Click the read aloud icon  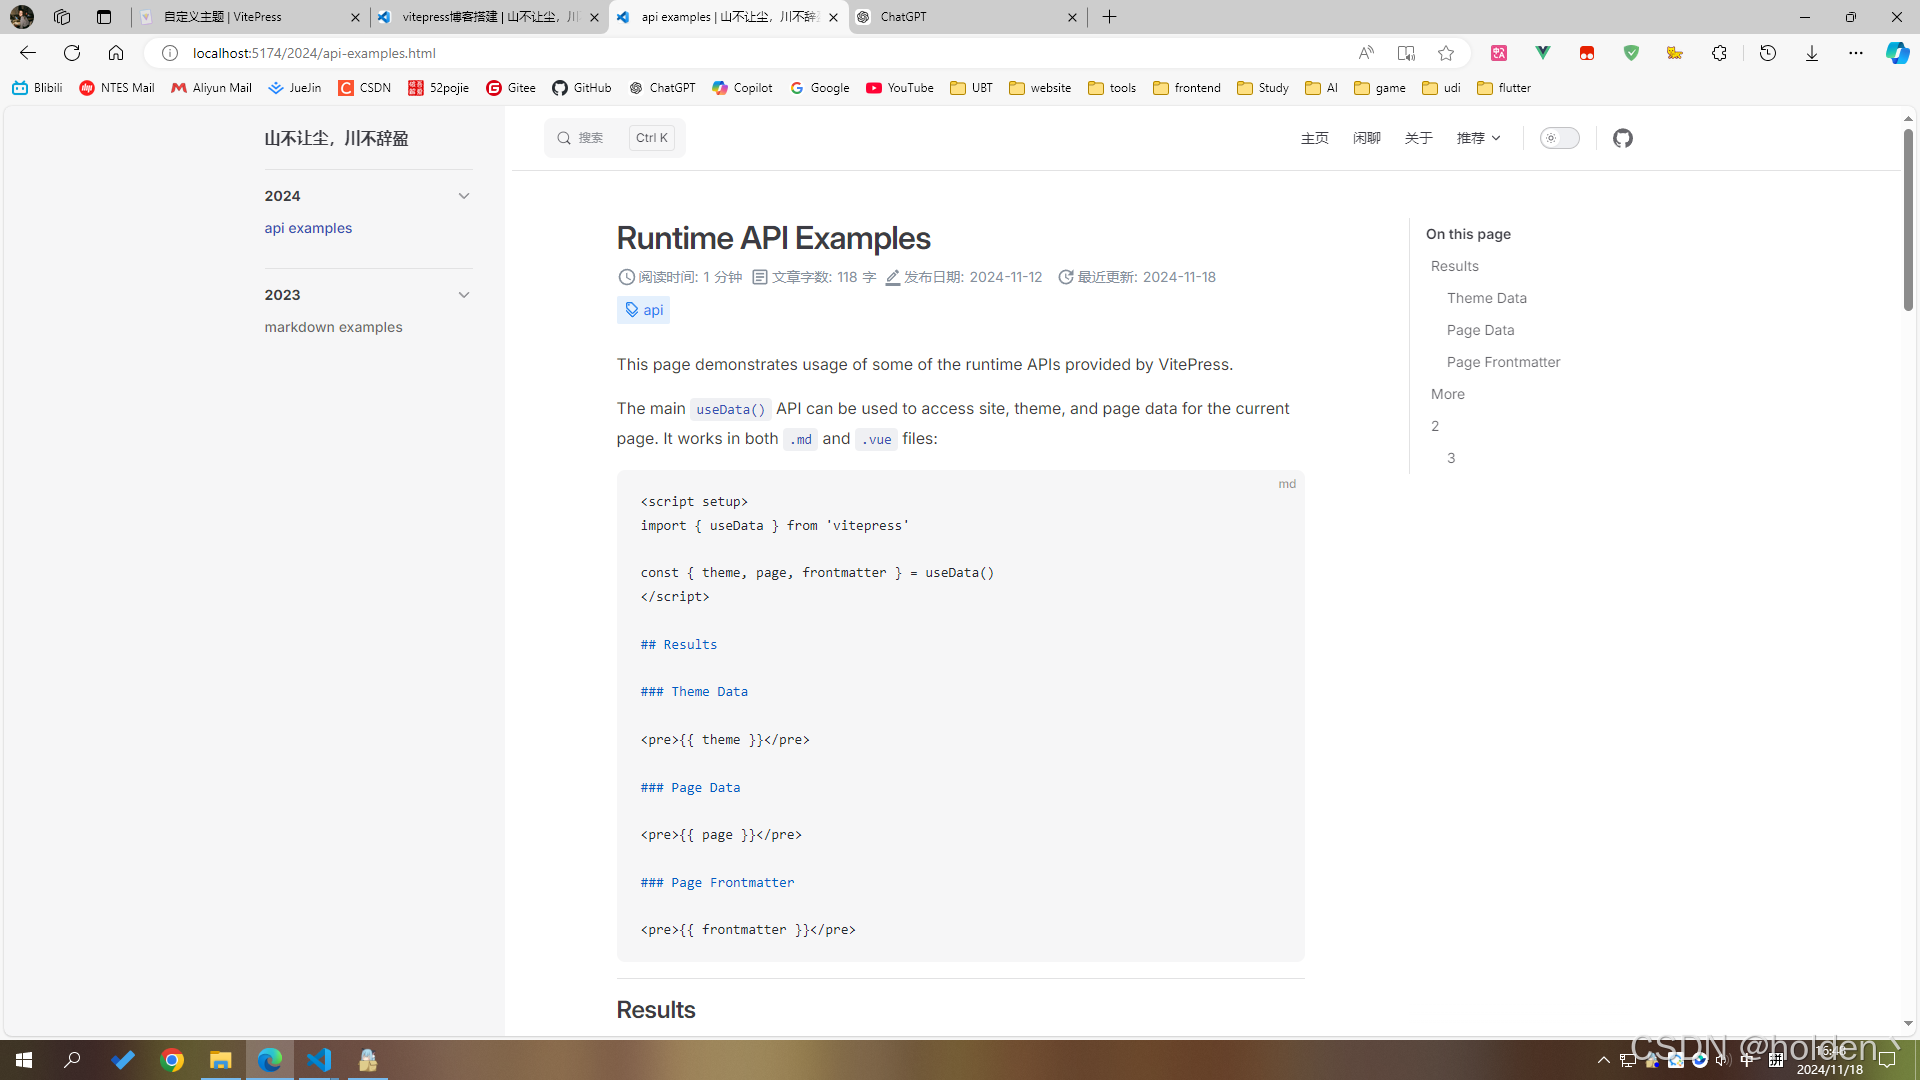click(1366, 53)
